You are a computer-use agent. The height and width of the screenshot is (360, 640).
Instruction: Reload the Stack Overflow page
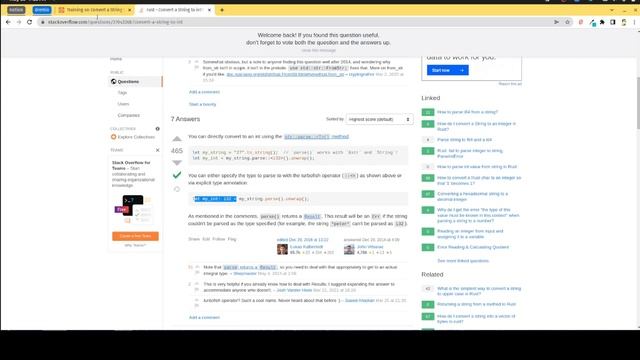[x=29, y=22]
